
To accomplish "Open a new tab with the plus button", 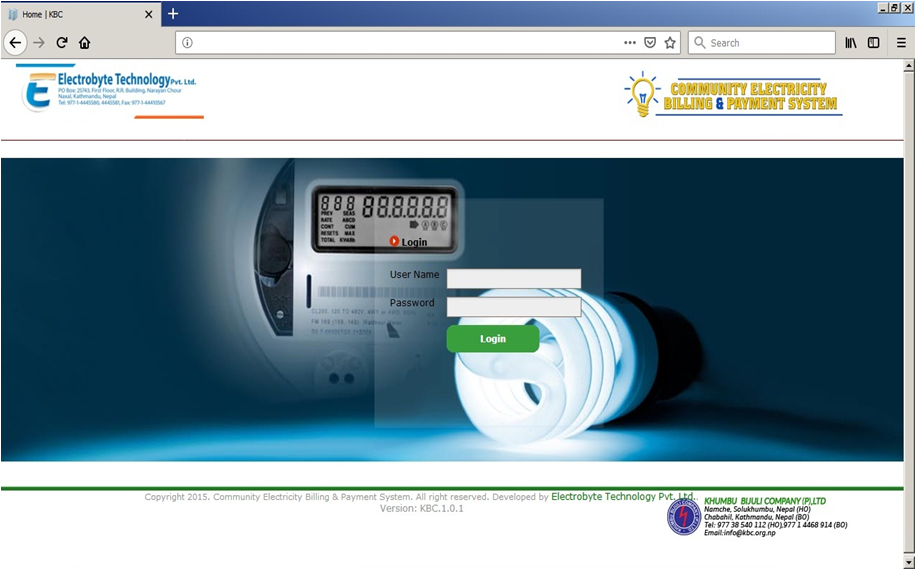I will pos(173,14).
